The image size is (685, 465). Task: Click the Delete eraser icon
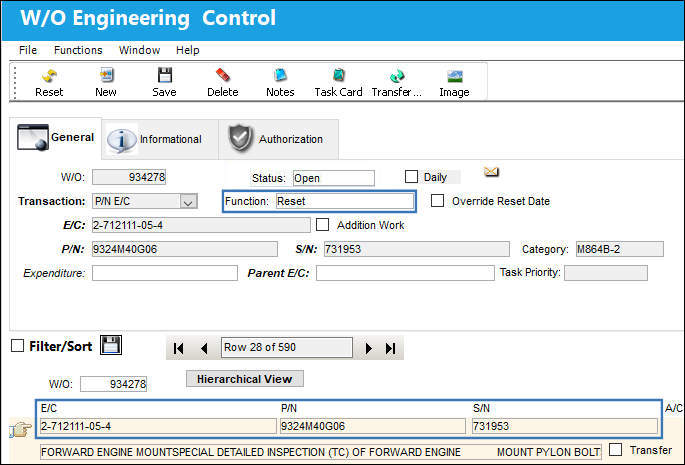(x=222, y=75)
